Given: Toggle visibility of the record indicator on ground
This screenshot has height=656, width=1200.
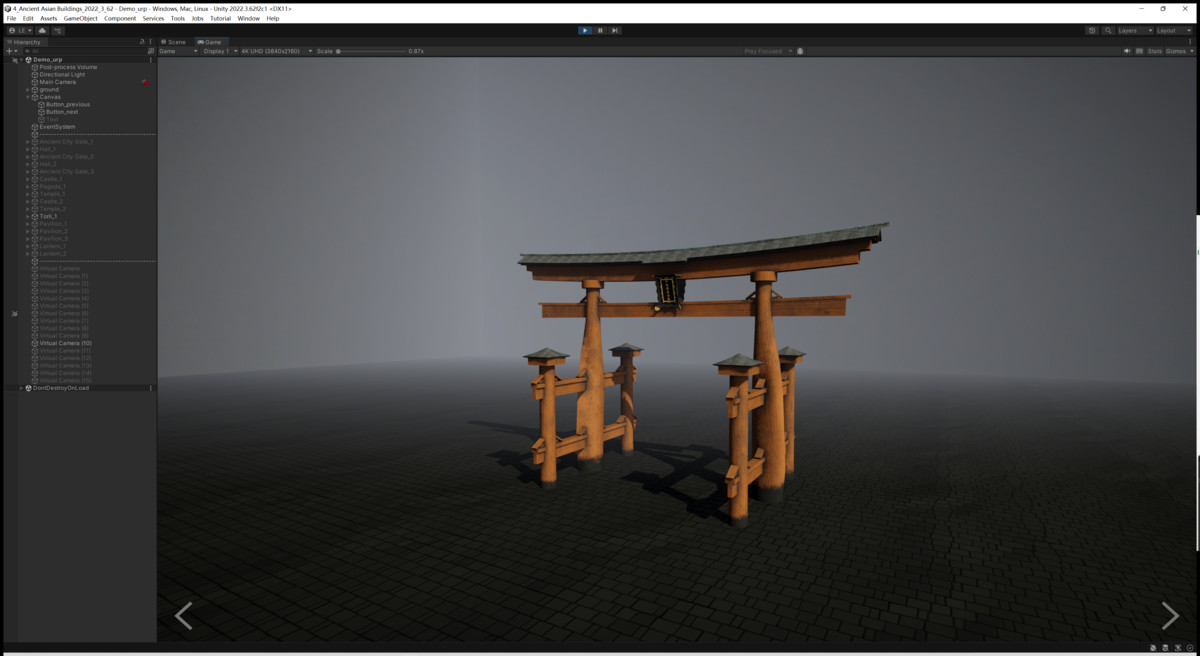Looking at the screenshot, I should click(x=144, y=84).
